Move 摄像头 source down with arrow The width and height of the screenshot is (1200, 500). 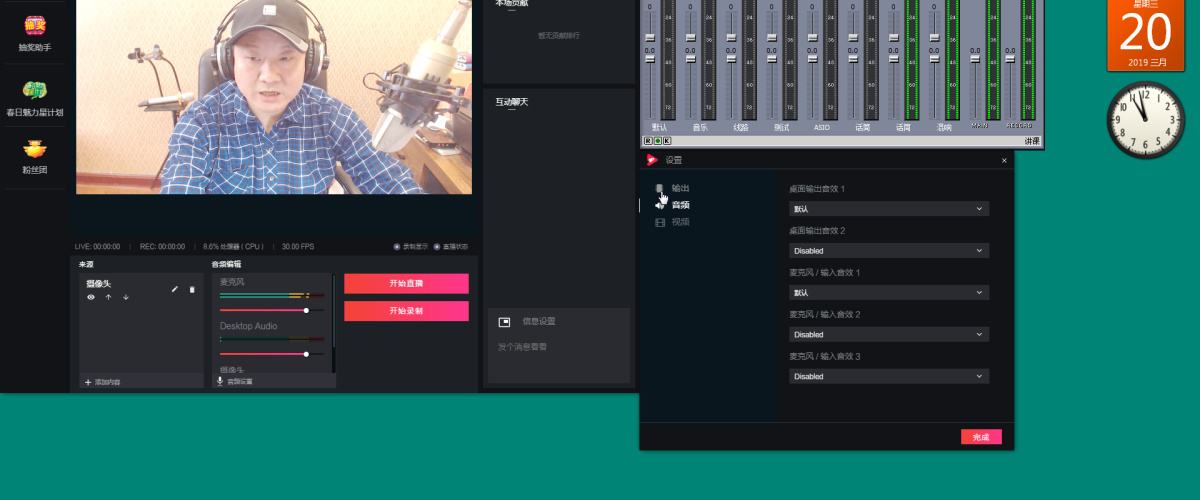coord(126,297)
